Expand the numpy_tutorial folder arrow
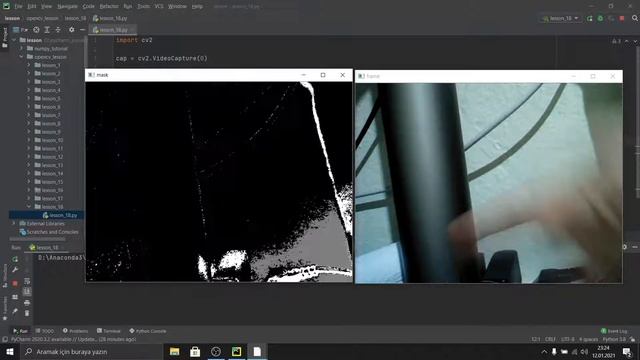The width and height of the screenshot is (640, 360). (x=22, y=49)
